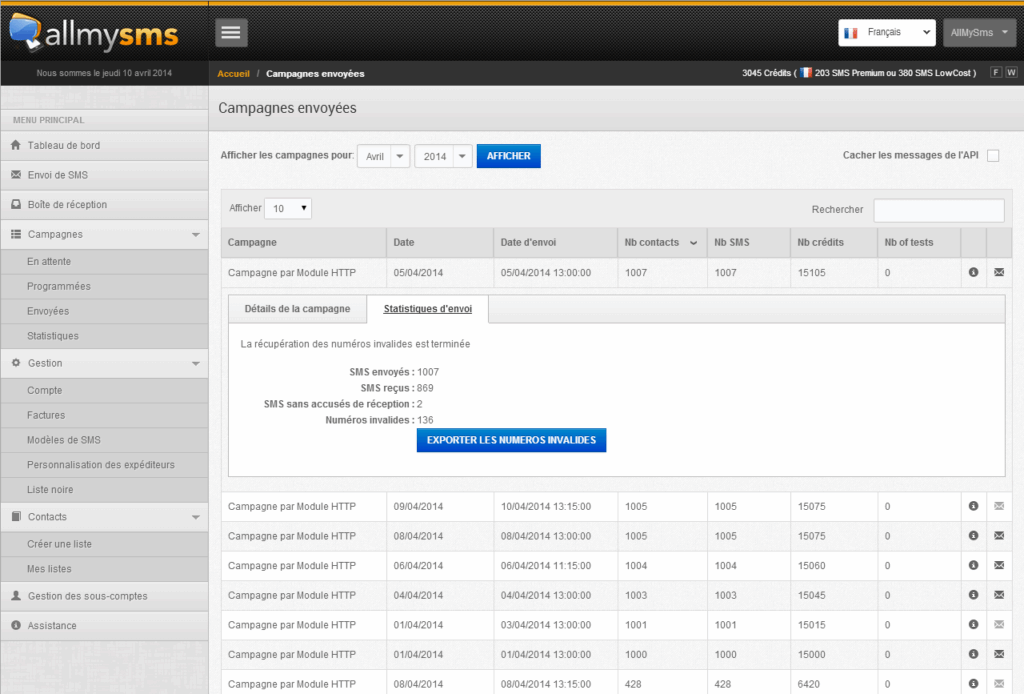
Task: Select credits value 15105 cell
Action: (833, 272)
